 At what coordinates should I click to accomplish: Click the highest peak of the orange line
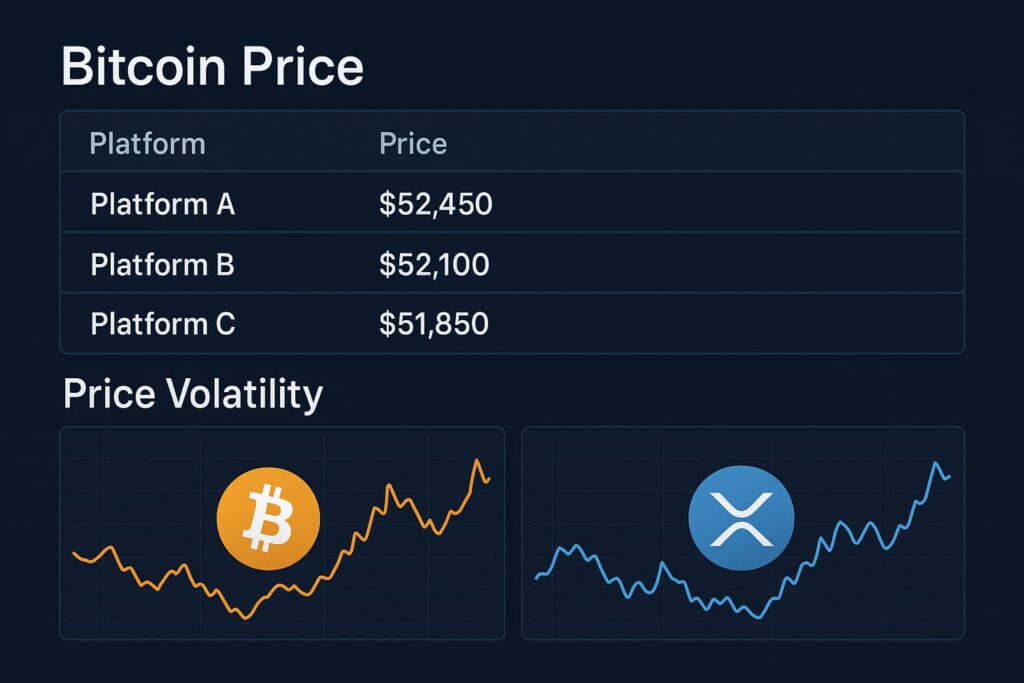coord(477,460)
